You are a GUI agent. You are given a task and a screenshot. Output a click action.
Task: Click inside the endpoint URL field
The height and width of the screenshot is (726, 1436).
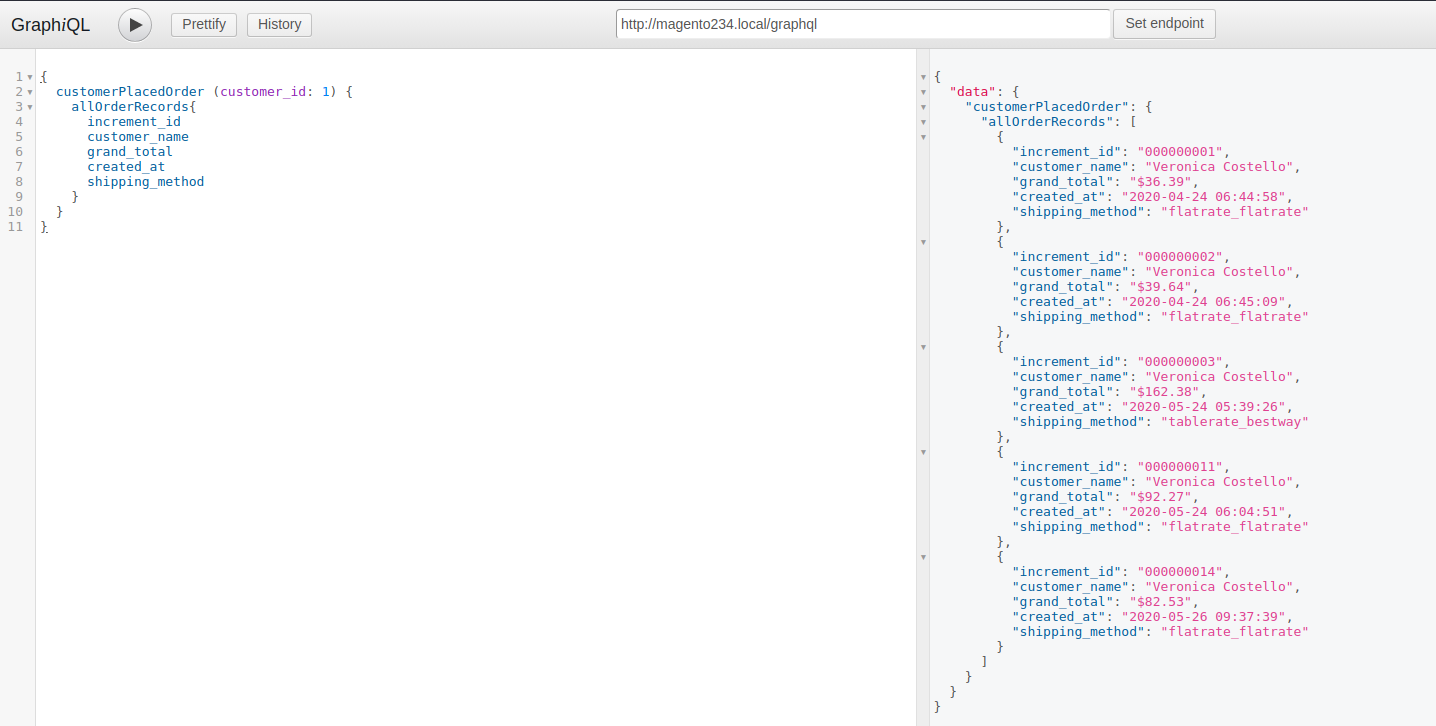pos(862,24)
